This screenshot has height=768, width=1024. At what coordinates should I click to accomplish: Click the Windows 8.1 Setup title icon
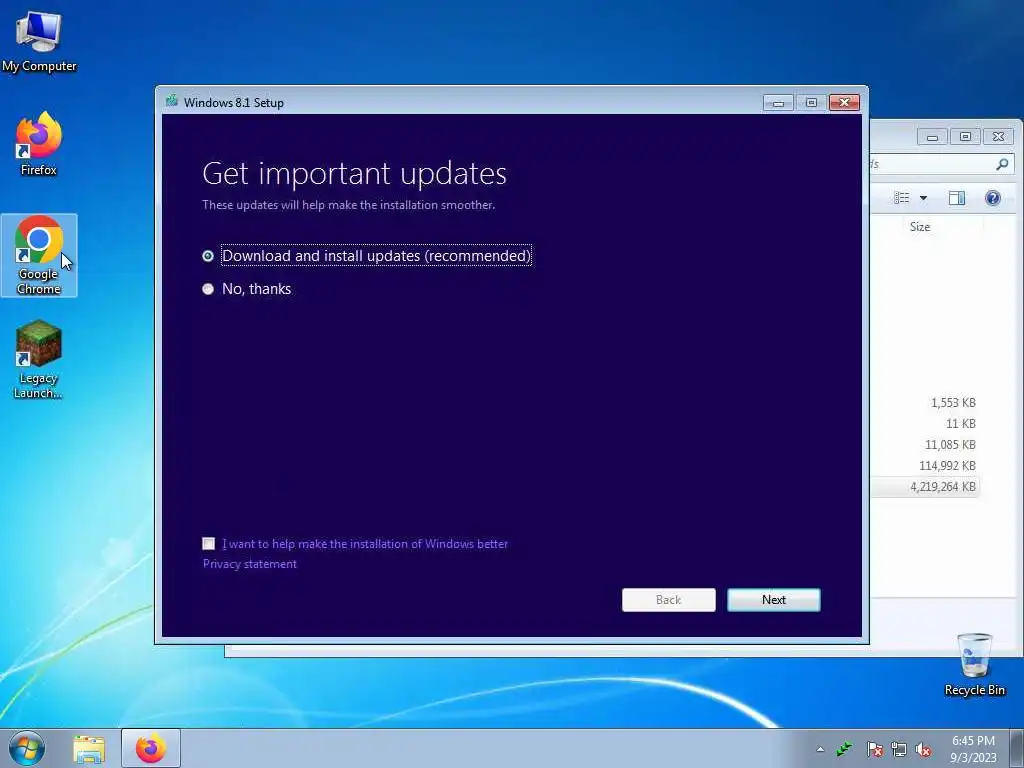coord(172,101)
